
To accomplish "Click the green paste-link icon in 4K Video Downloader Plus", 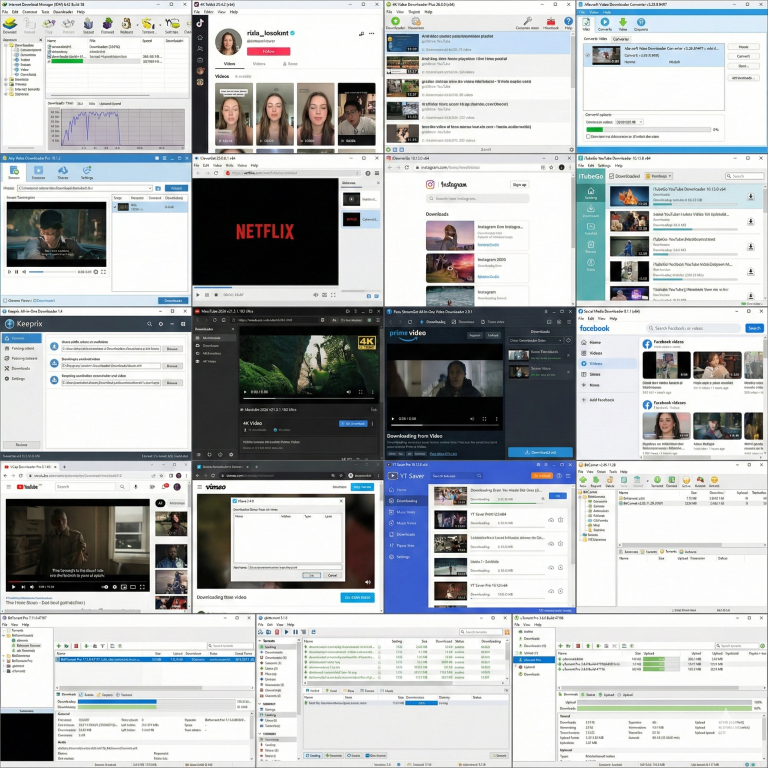I will point(395,21).
